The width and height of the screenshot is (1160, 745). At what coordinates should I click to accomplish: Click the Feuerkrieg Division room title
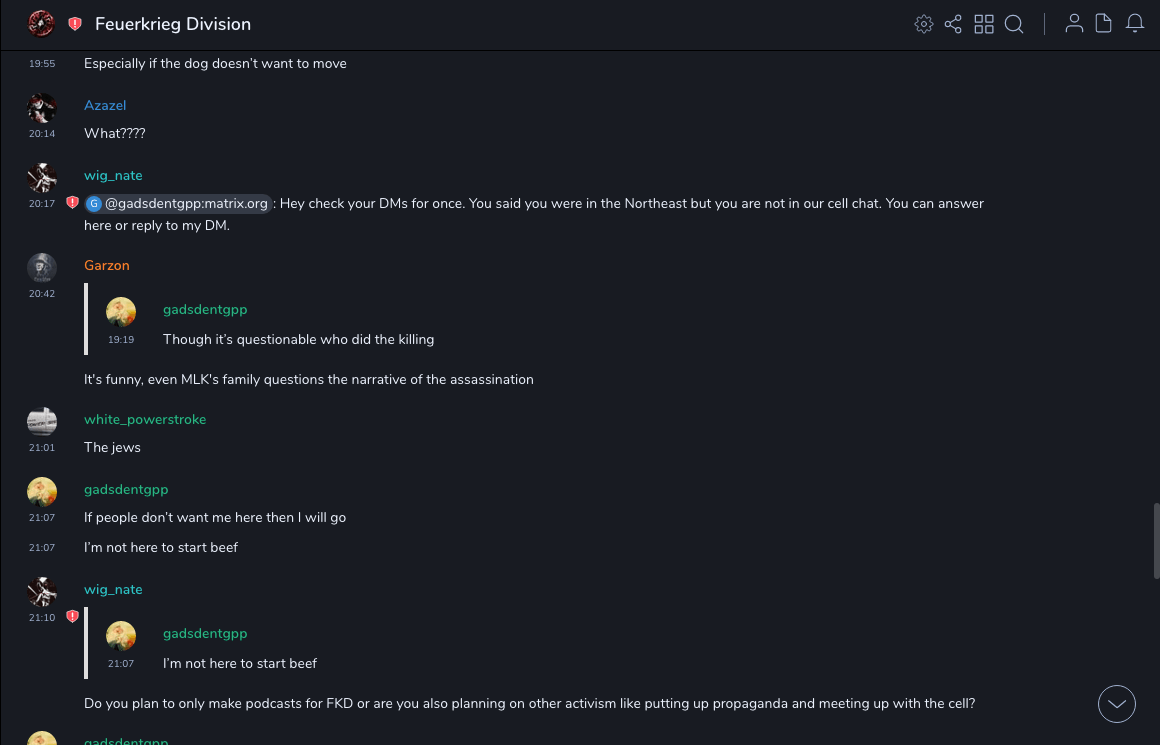click(x=173, y=24)
